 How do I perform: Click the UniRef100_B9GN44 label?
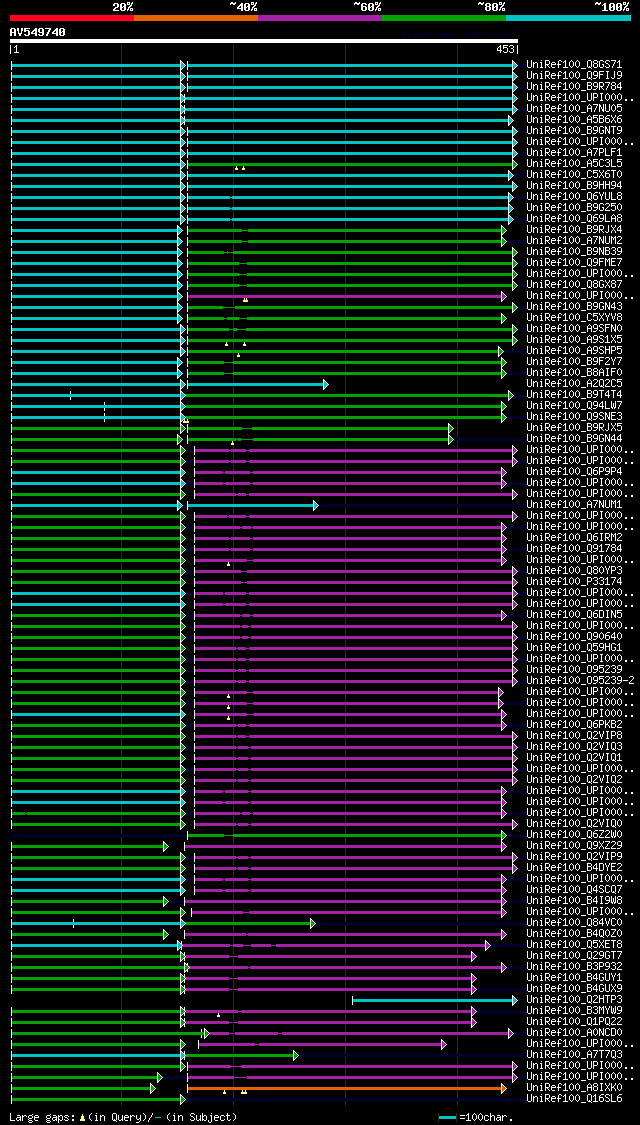(x=574, y=438)
